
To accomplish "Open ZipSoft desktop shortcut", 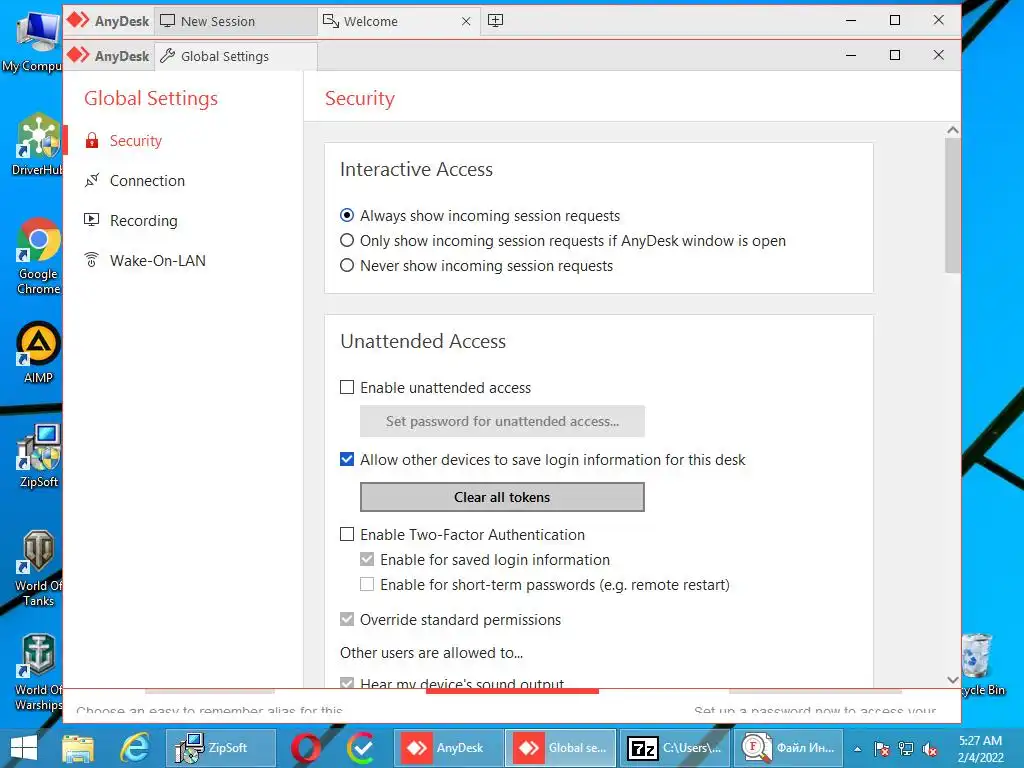I will pyautogui.click(x=39, y=456).
